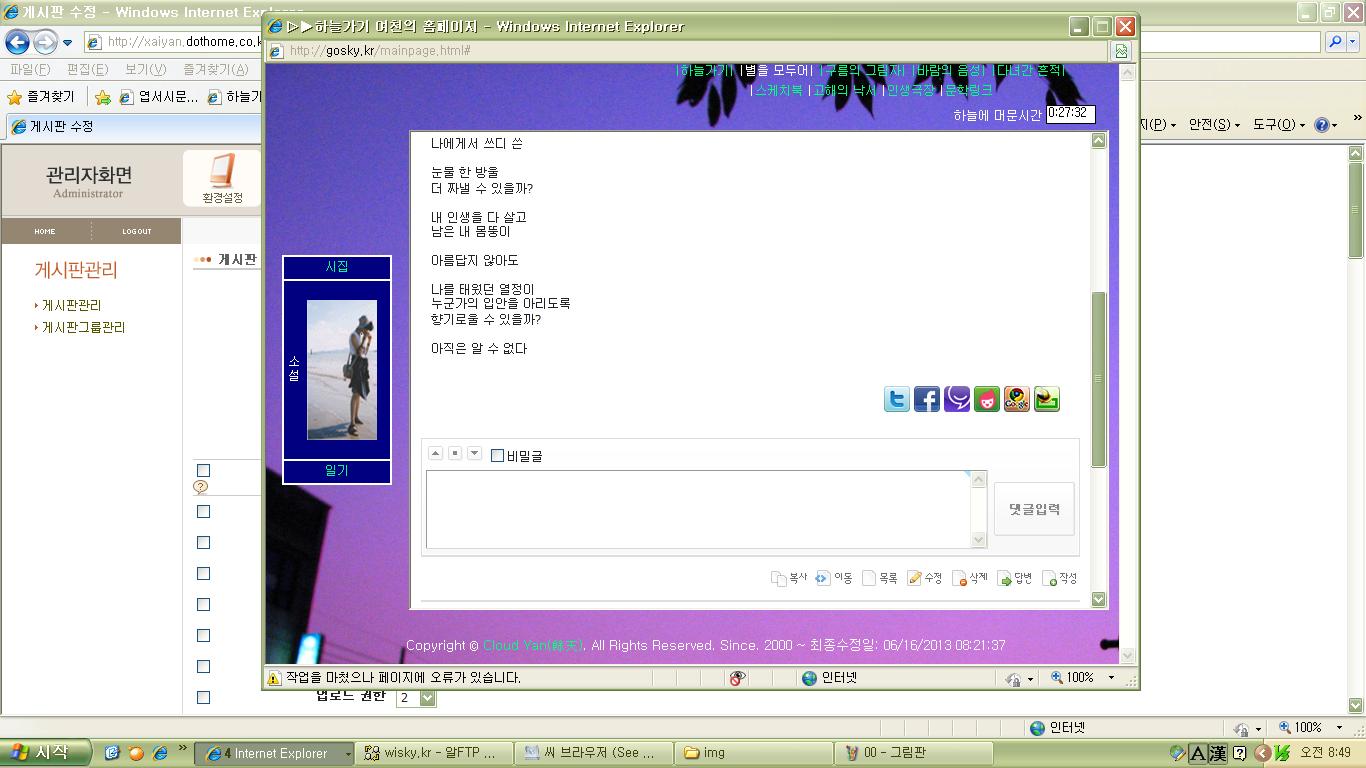Viewport: 1366px width, 768px height.
Task: Click the down-arrow comment box expand button
Action: [x=474, y=454]
